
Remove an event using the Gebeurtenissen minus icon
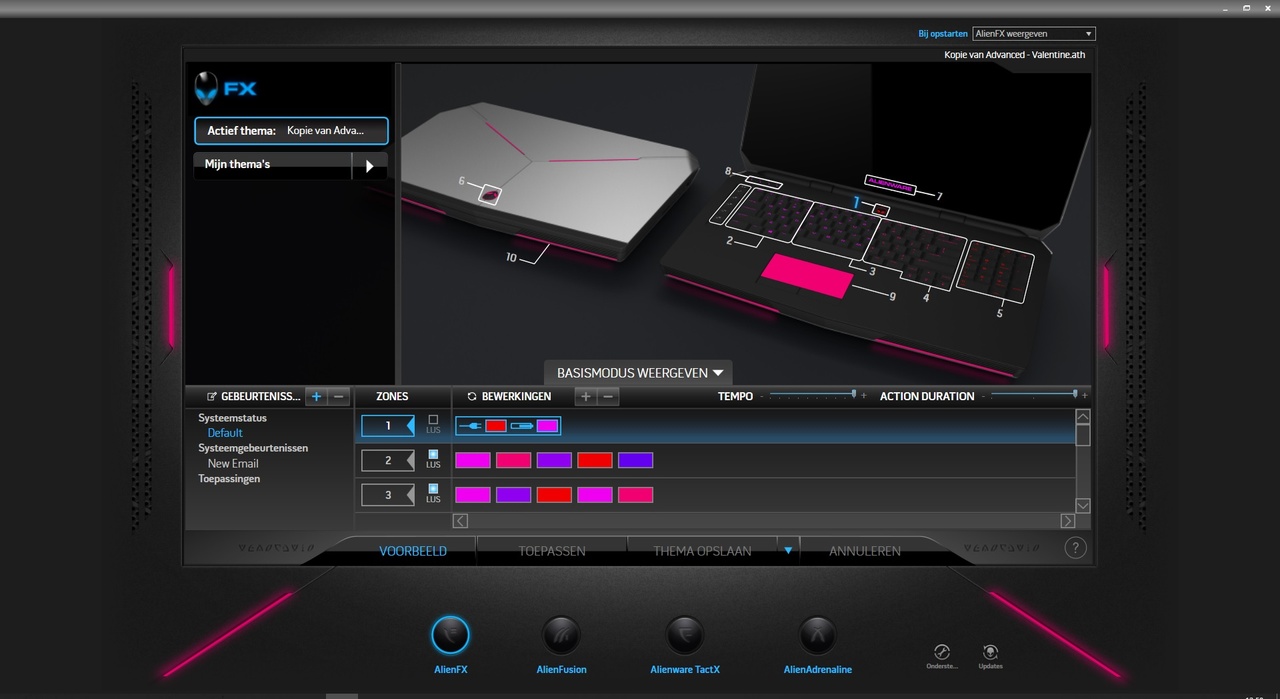click(x=338, y=396)
